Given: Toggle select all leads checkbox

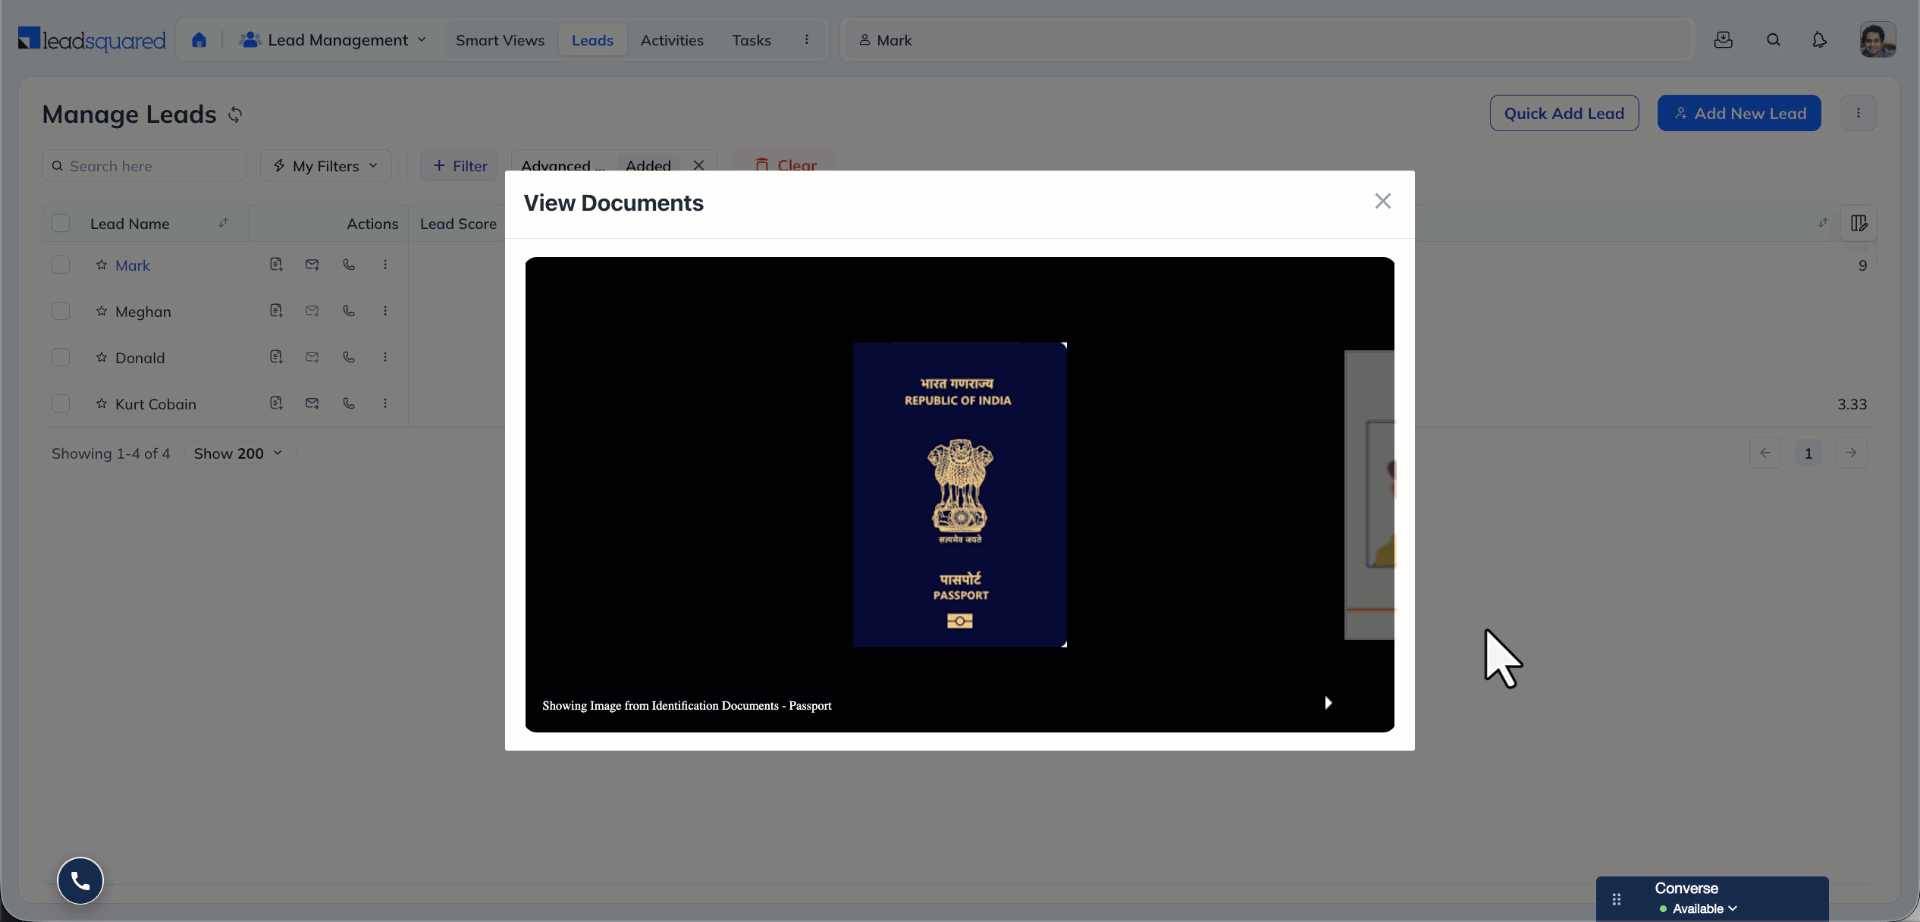Looking at the screenshot, I should click(61, 223).
